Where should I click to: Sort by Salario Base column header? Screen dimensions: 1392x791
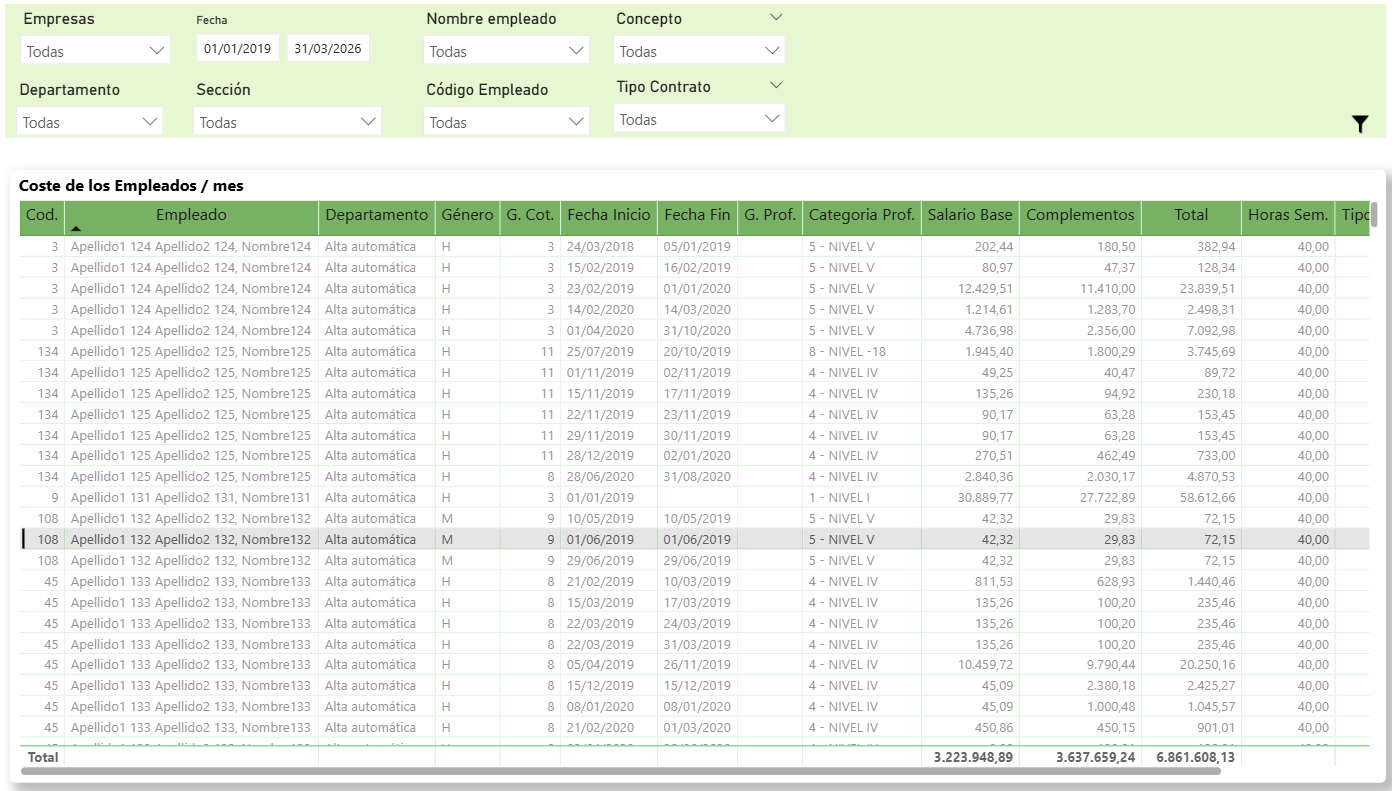point(969,215)
